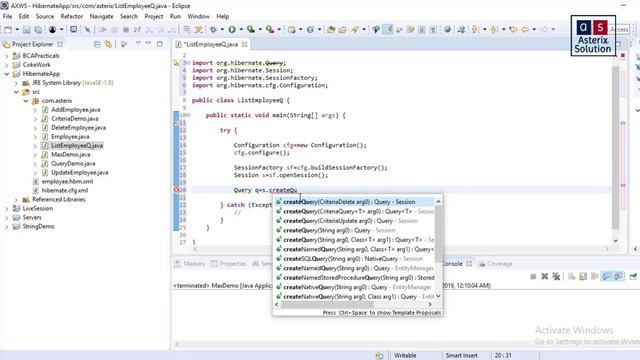Open AddEmployee.java in Project Explorer
This screenshot has height=360, width=640.
tap(76, 110)
